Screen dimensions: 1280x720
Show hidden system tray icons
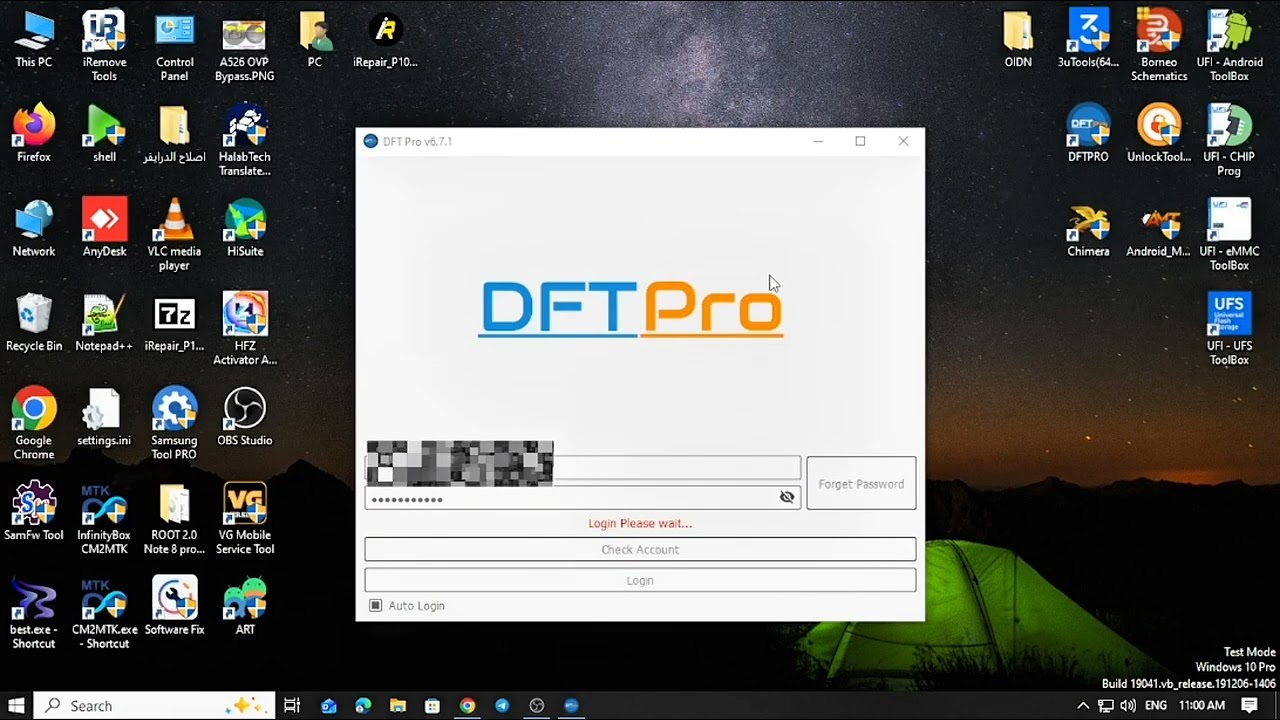tap(1083, 705)
